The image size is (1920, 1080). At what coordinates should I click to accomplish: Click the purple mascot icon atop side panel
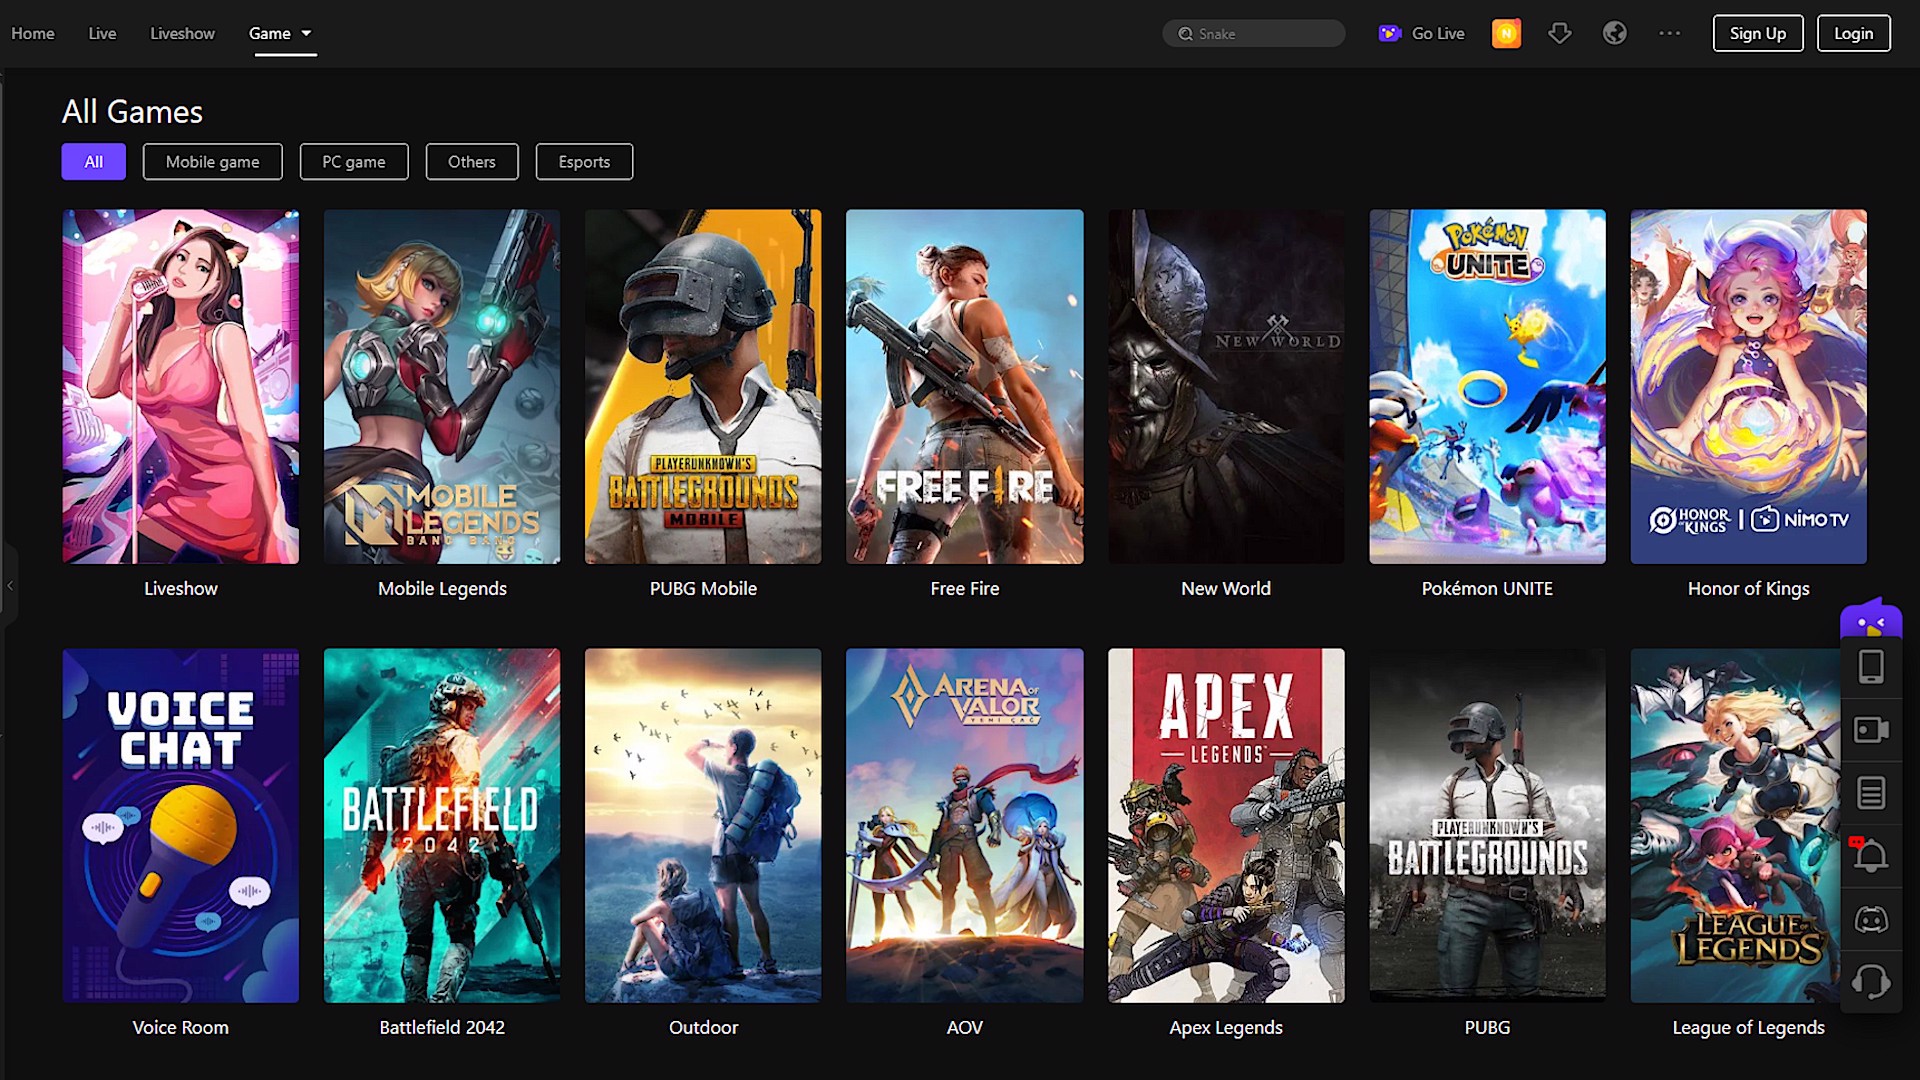point(1870,619)
